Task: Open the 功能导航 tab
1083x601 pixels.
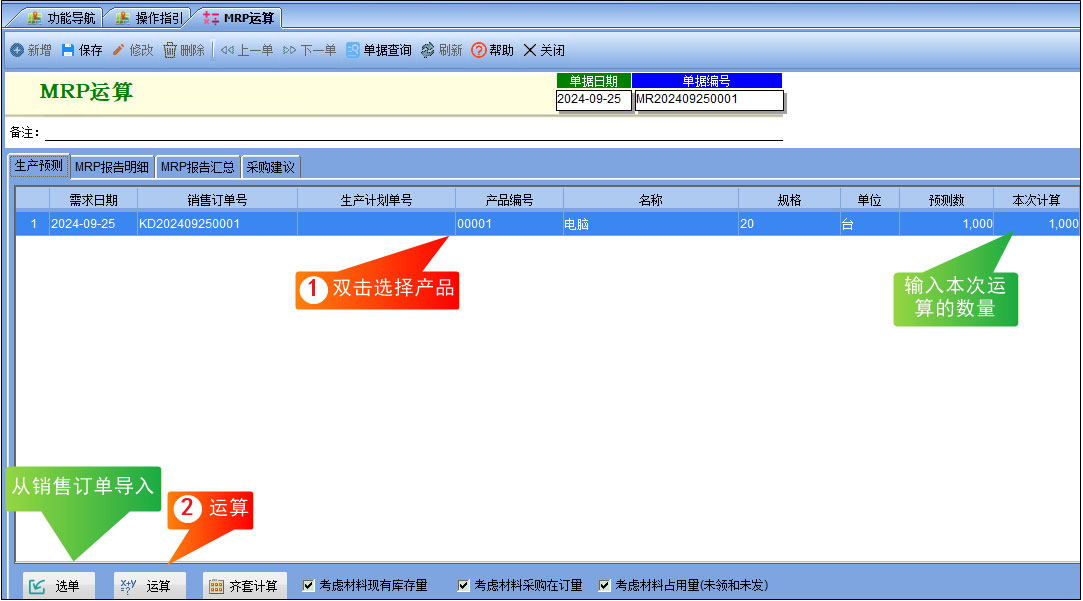Action: point(63,18)
